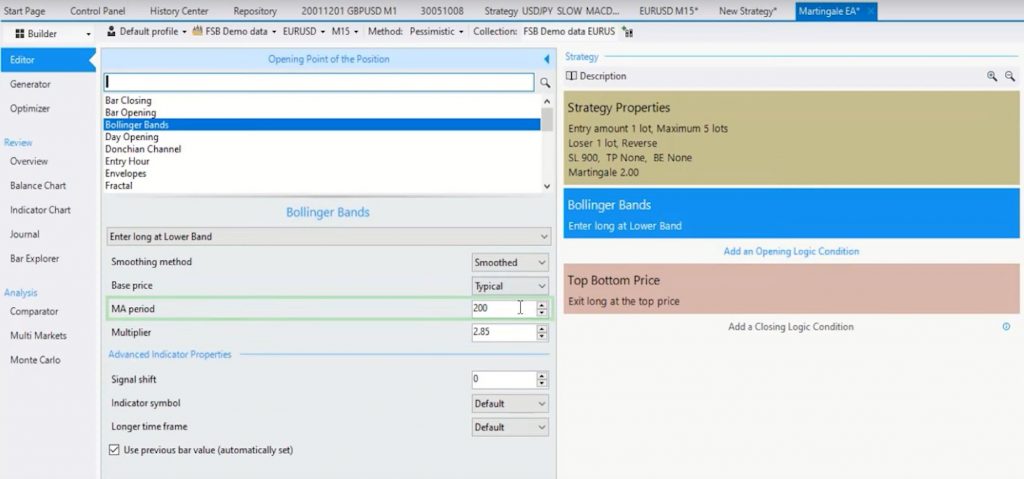
Task: Toggle Use previous bar value checkbox
Action: pyautogui.click(x=113, y=450)
